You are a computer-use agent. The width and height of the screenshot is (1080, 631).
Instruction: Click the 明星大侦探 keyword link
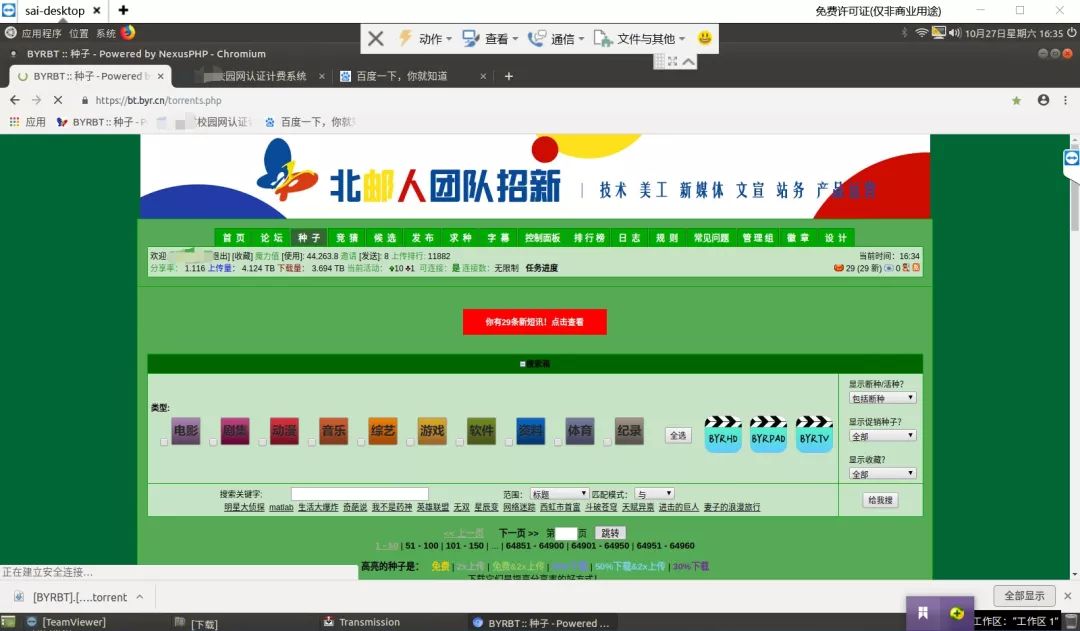[244, 507]
